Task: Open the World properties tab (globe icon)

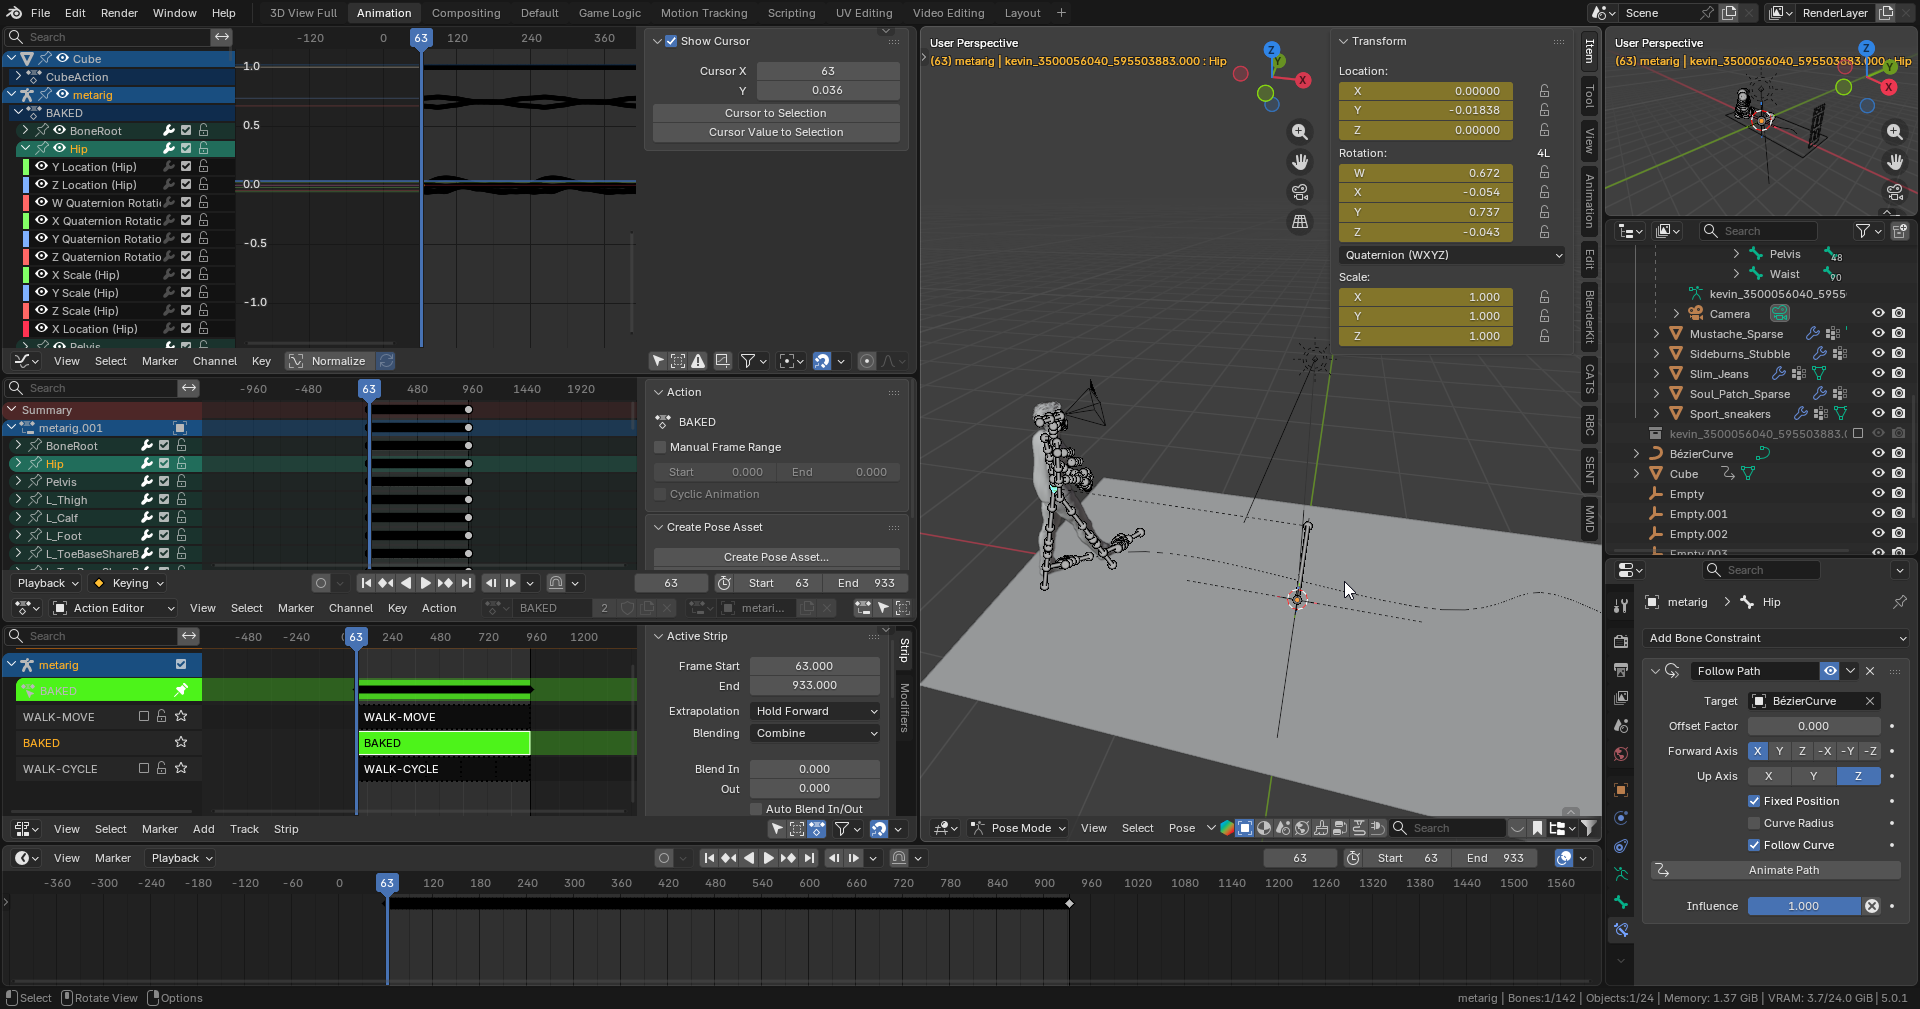Action: pos(1621,754)
